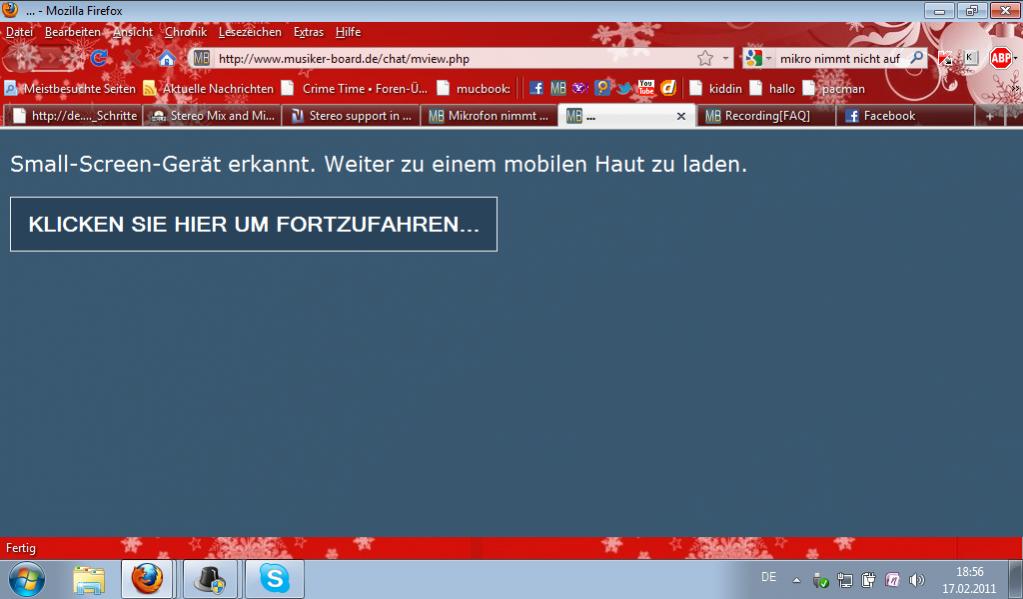Open 'Aktuelle Nachrichten' feed bookmark
The width and height of the screenshot is (1023, 599).
209,88
